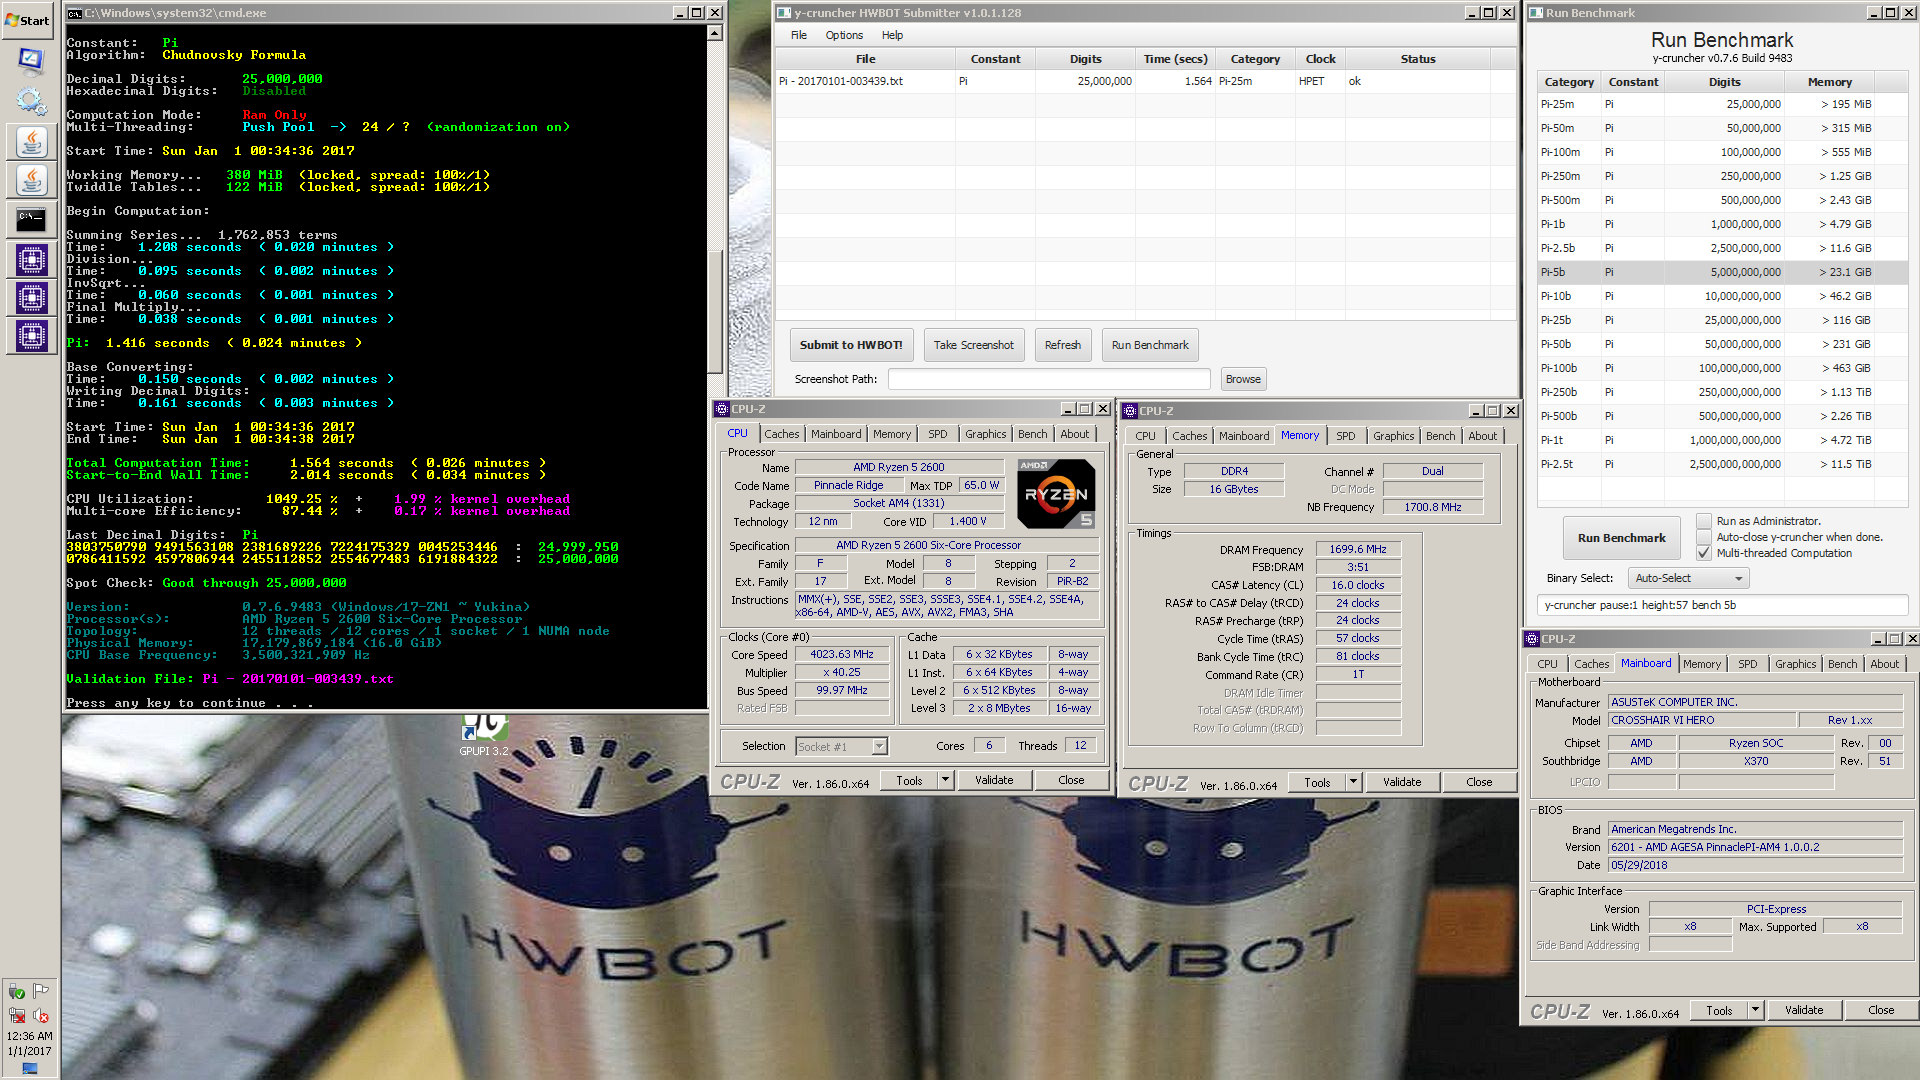1920x1080 pixels.
Task: Switch to SPD tab in CPU-Z Memory window
Action: (1346, 436)
